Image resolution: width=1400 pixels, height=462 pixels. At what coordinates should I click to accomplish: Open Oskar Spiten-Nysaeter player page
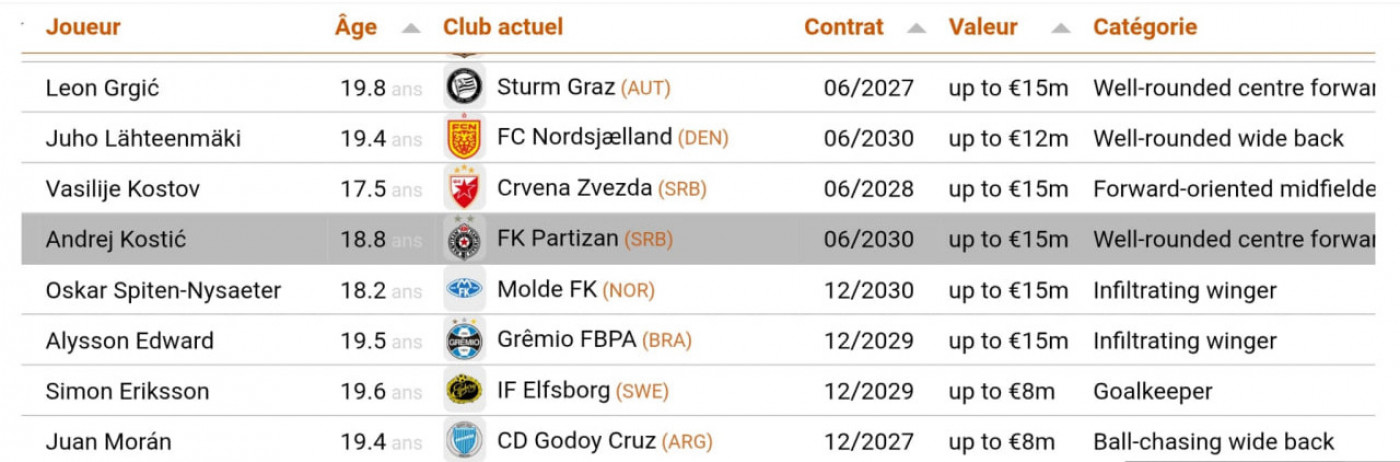(x=163, y=291)
